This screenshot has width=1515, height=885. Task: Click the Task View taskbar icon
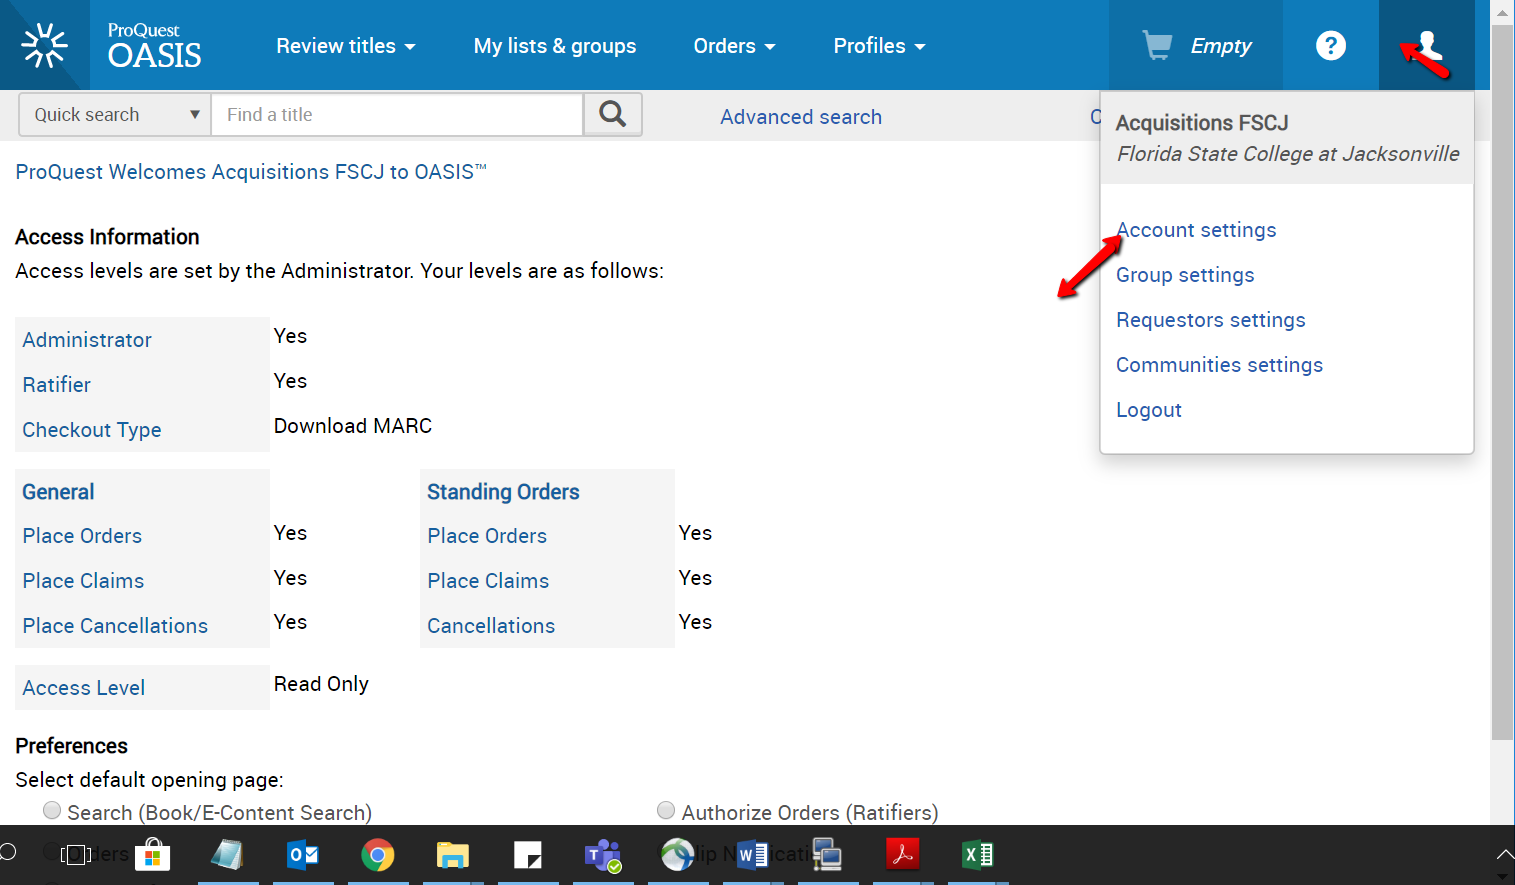pos(76,854)
